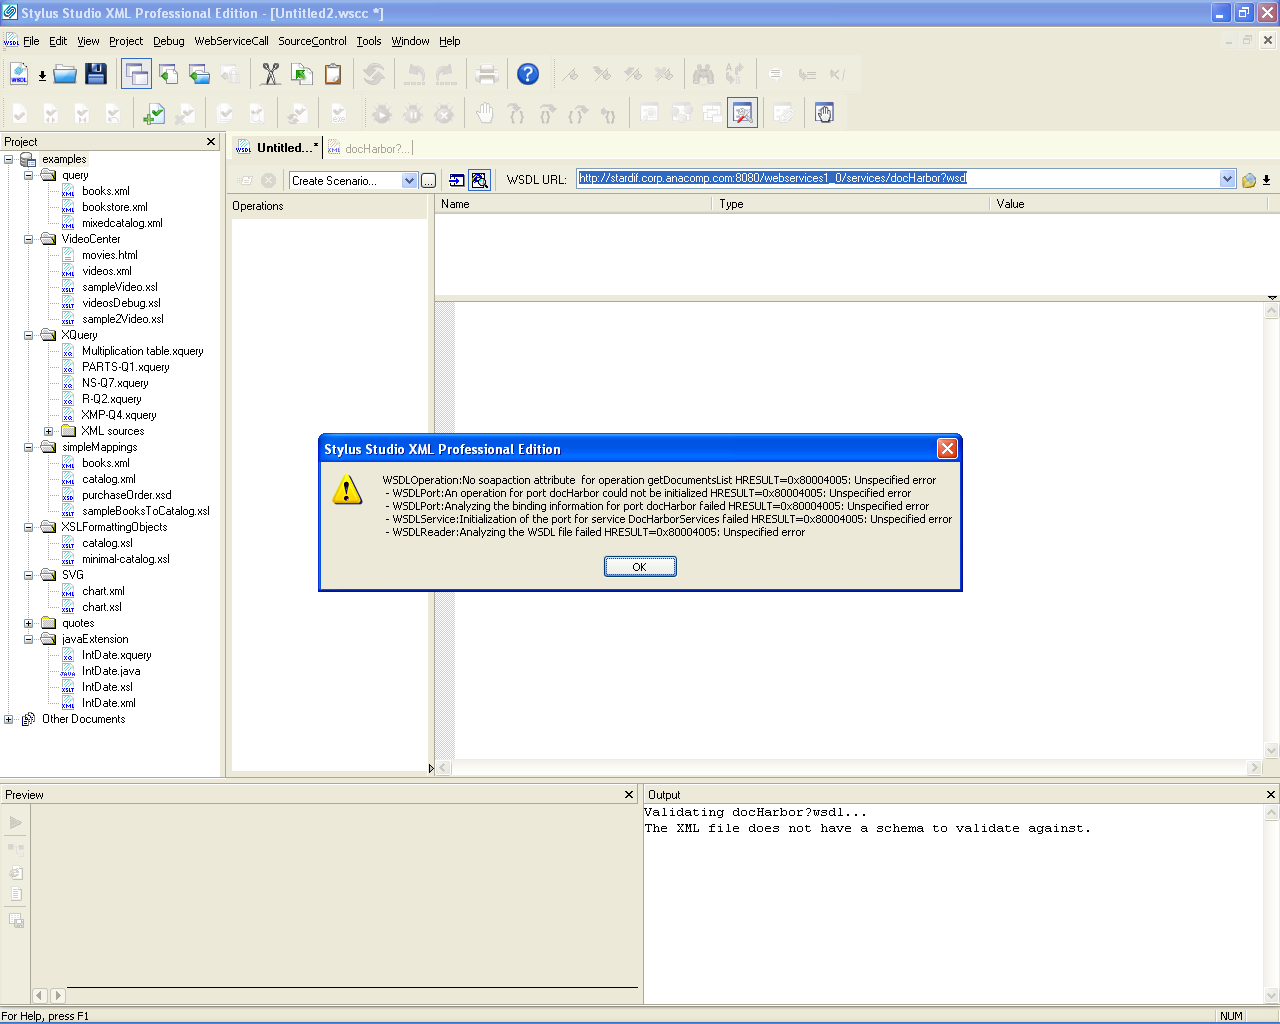Expand the XML sources folder in the tree
Screen dimensions: 1280x1024
point(48,431)
